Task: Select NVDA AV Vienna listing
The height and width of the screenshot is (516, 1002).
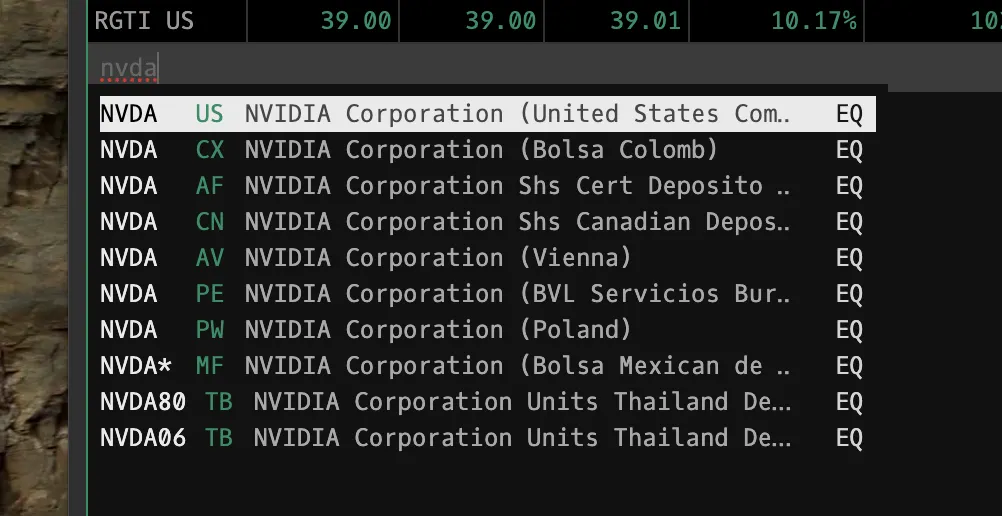Action: pos(488,258)
